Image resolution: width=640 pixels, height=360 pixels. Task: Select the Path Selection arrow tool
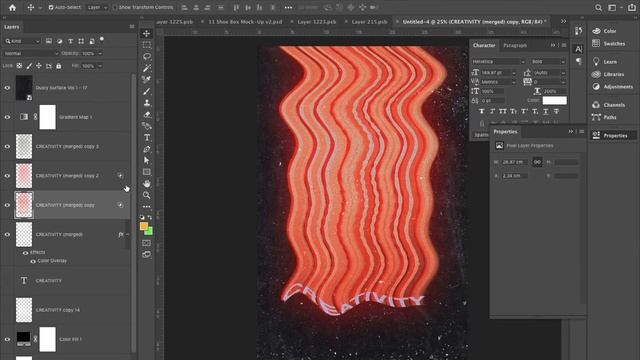click(x=147, y=161)
